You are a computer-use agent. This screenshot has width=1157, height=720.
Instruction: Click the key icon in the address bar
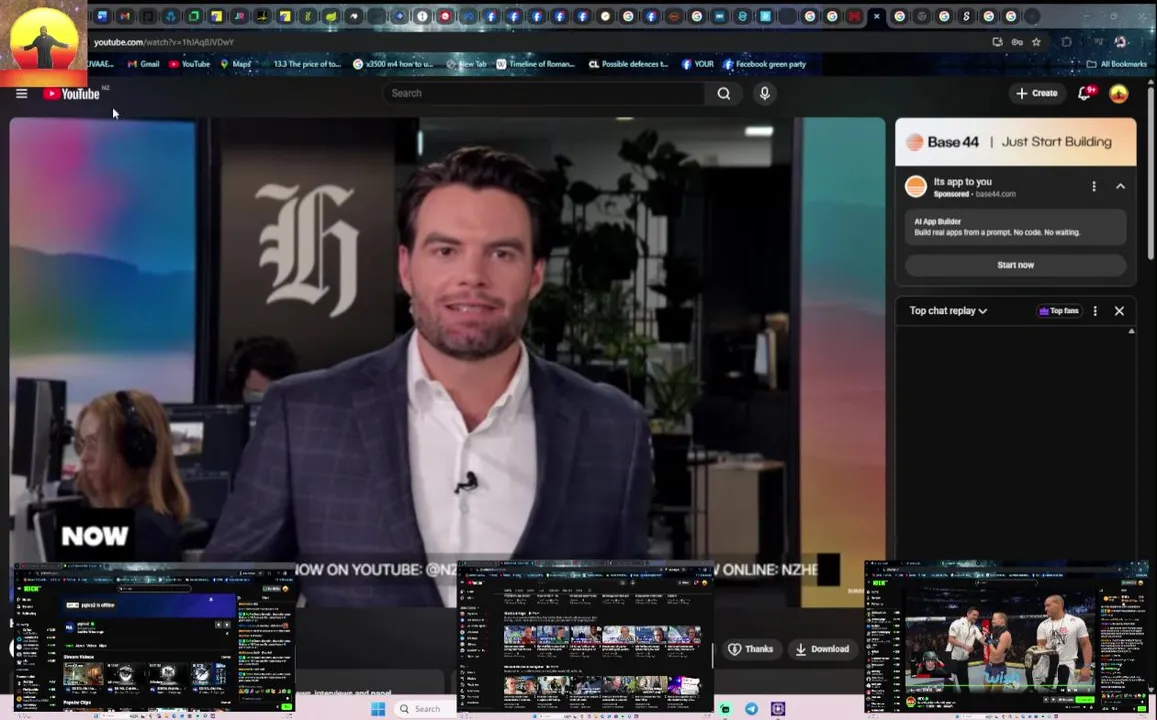tap(1017, 42)
